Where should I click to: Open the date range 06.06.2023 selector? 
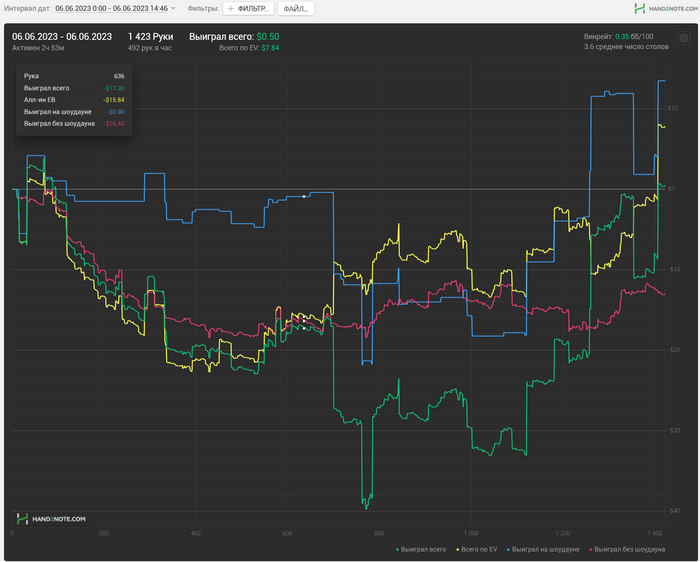tap(111, 8)
